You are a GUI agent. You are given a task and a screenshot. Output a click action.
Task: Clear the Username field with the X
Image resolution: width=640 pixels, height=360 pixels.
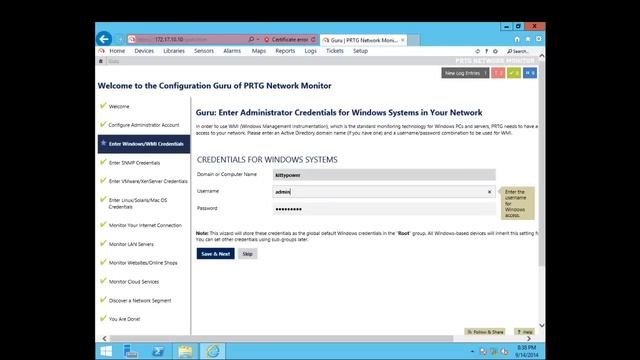(489, 192)
